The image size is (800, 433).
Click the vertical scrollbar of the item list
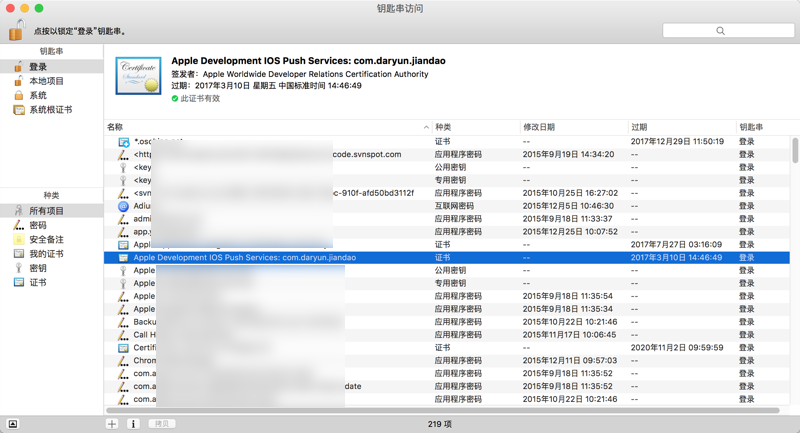pos(795,150)
